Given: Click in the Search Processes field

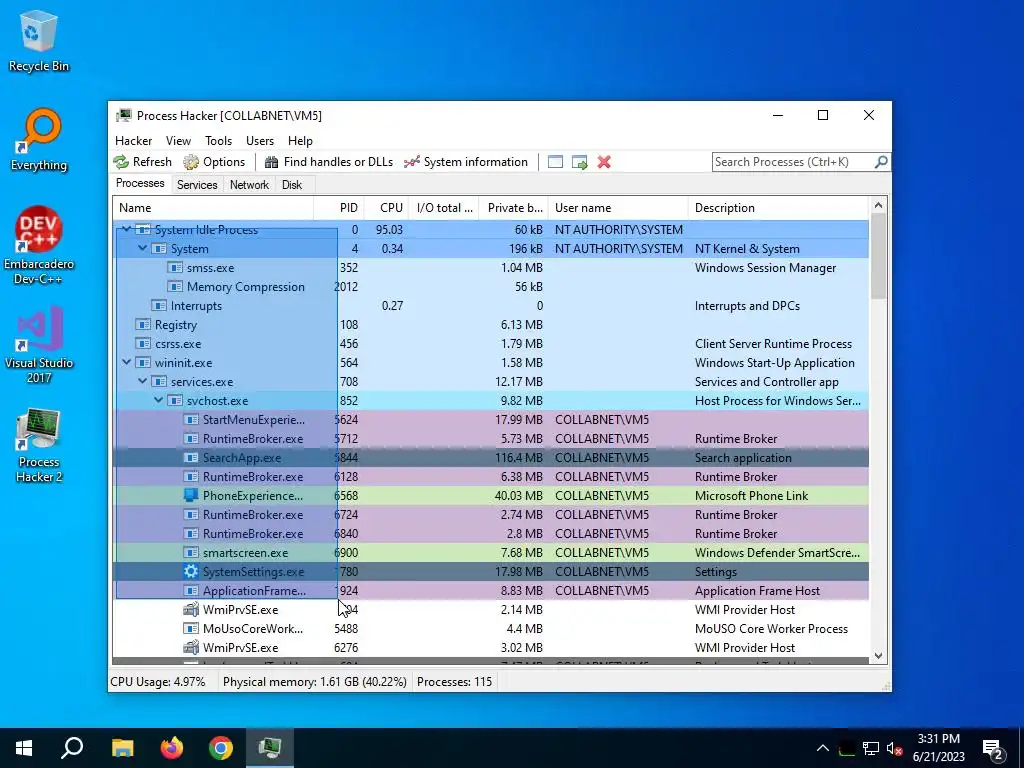Looking at the screenshot, I should click(792, 161).
